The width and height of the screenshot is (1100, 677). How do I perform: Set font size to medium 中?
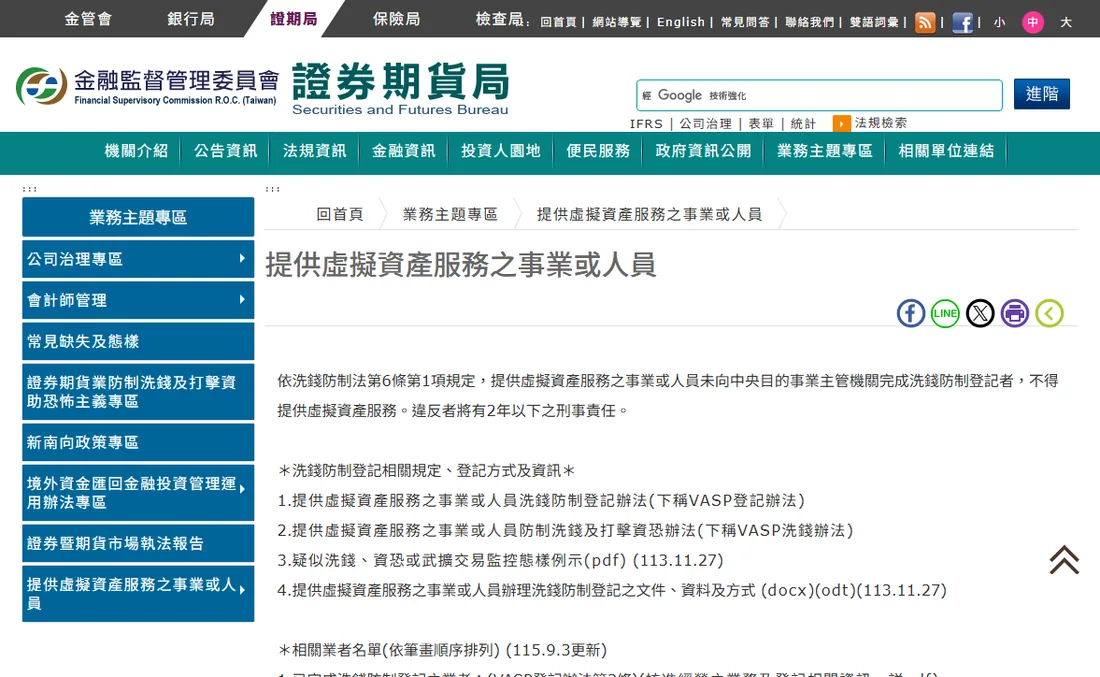pos(1033,22)
